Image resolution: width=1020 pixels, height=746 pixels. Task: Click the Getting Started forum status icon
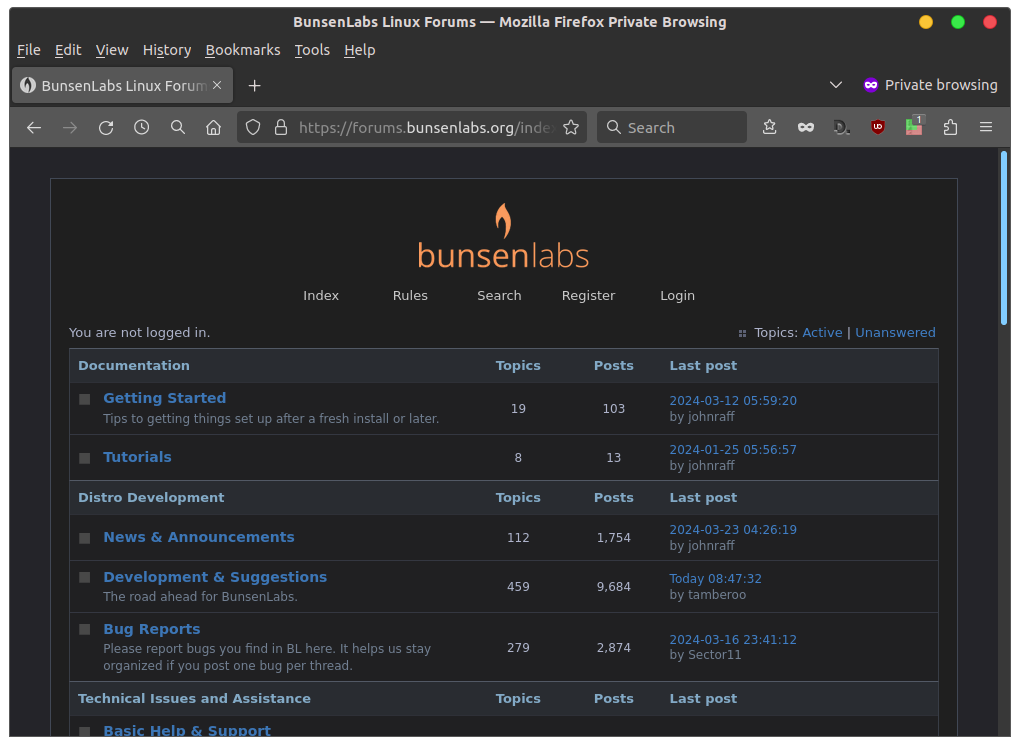[x=85, y=399]
